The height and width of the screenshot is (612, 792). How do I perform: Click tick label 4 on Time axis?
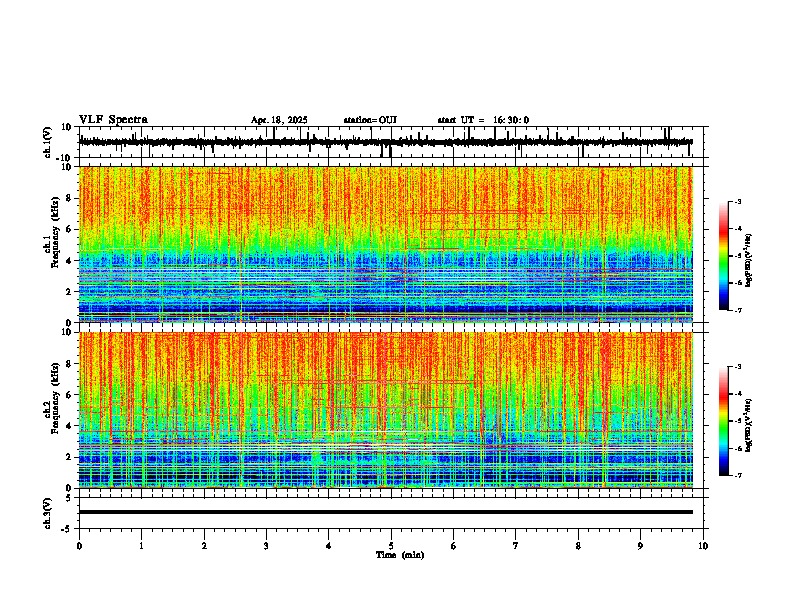pyautogui.click(x=329, y=546)
